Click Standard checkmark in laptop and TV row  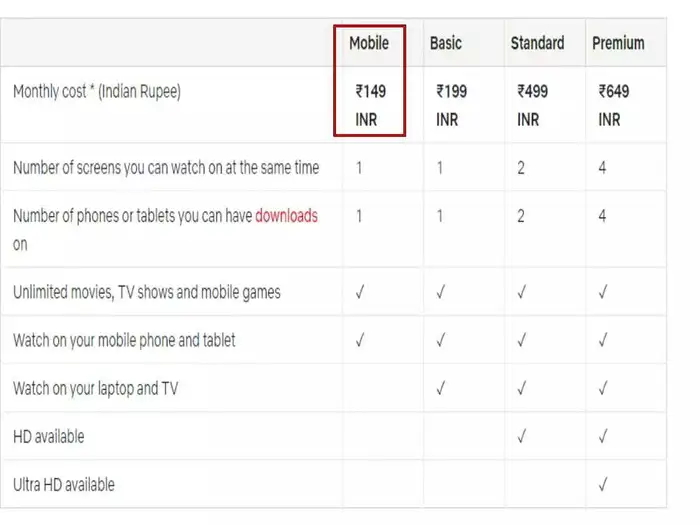pyautogui.click(x=521, y=389)
